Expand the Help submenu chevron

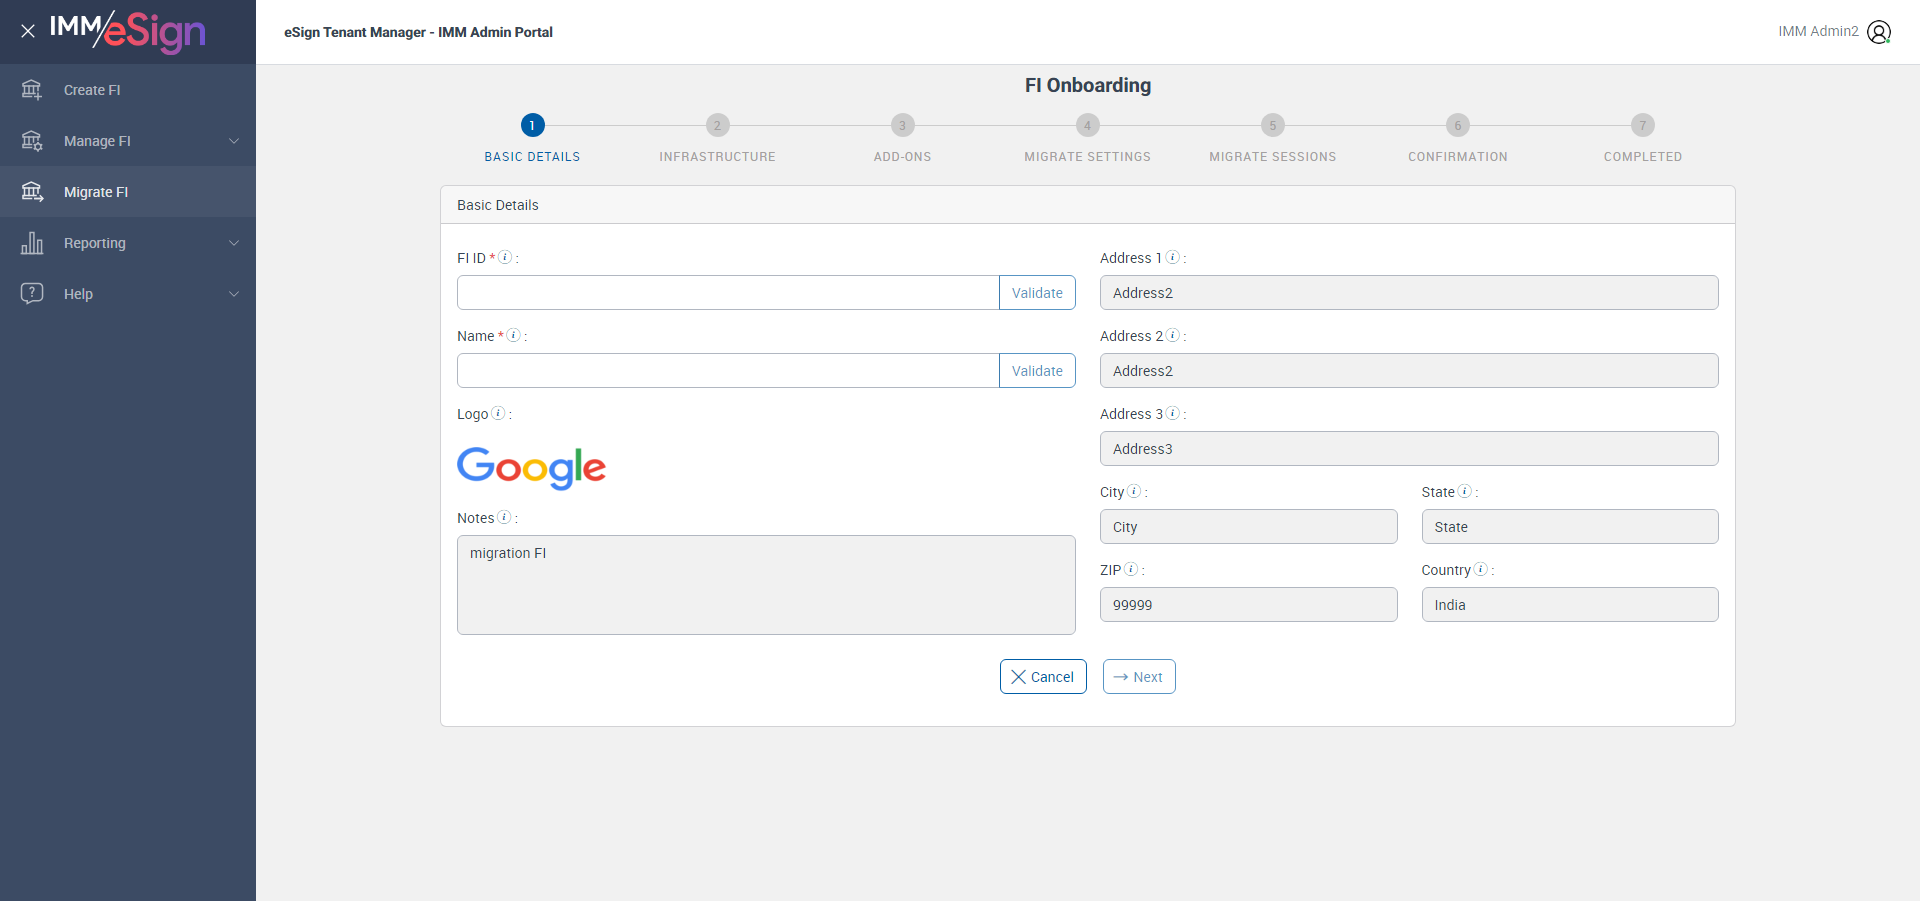pos(234,294)
